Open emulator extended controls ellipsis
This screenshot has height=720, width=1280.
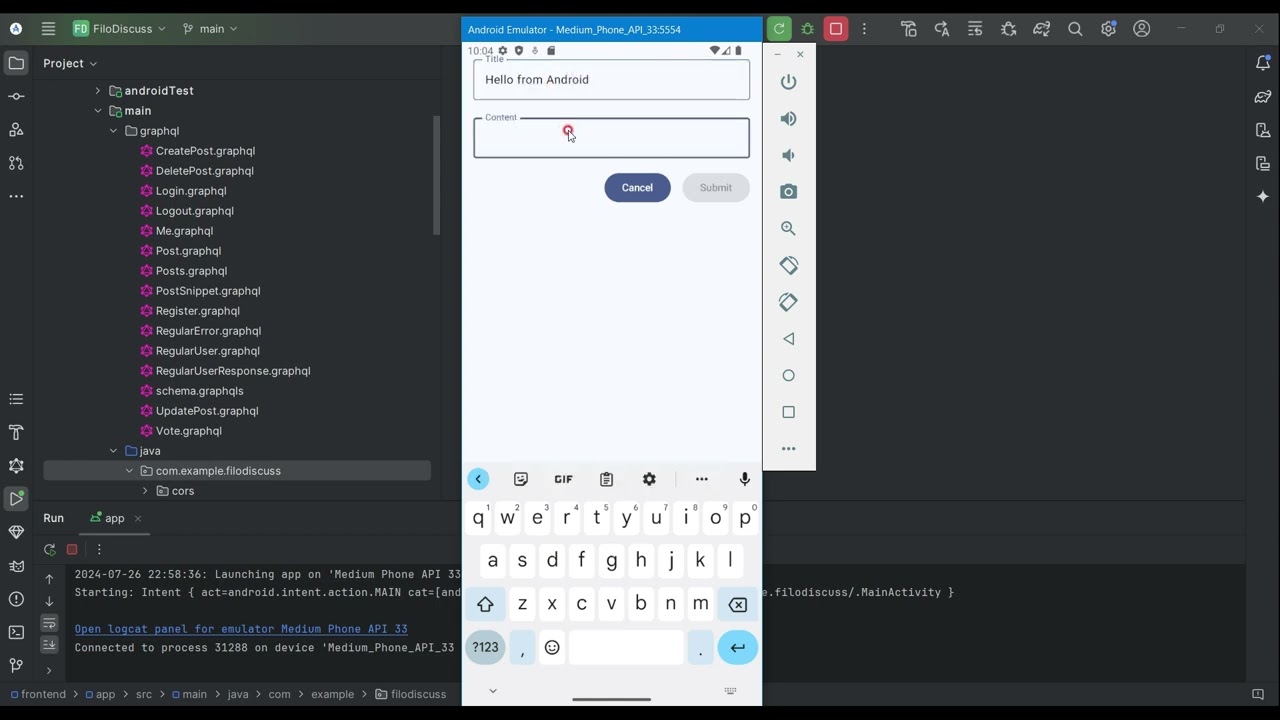pos(789,449)
